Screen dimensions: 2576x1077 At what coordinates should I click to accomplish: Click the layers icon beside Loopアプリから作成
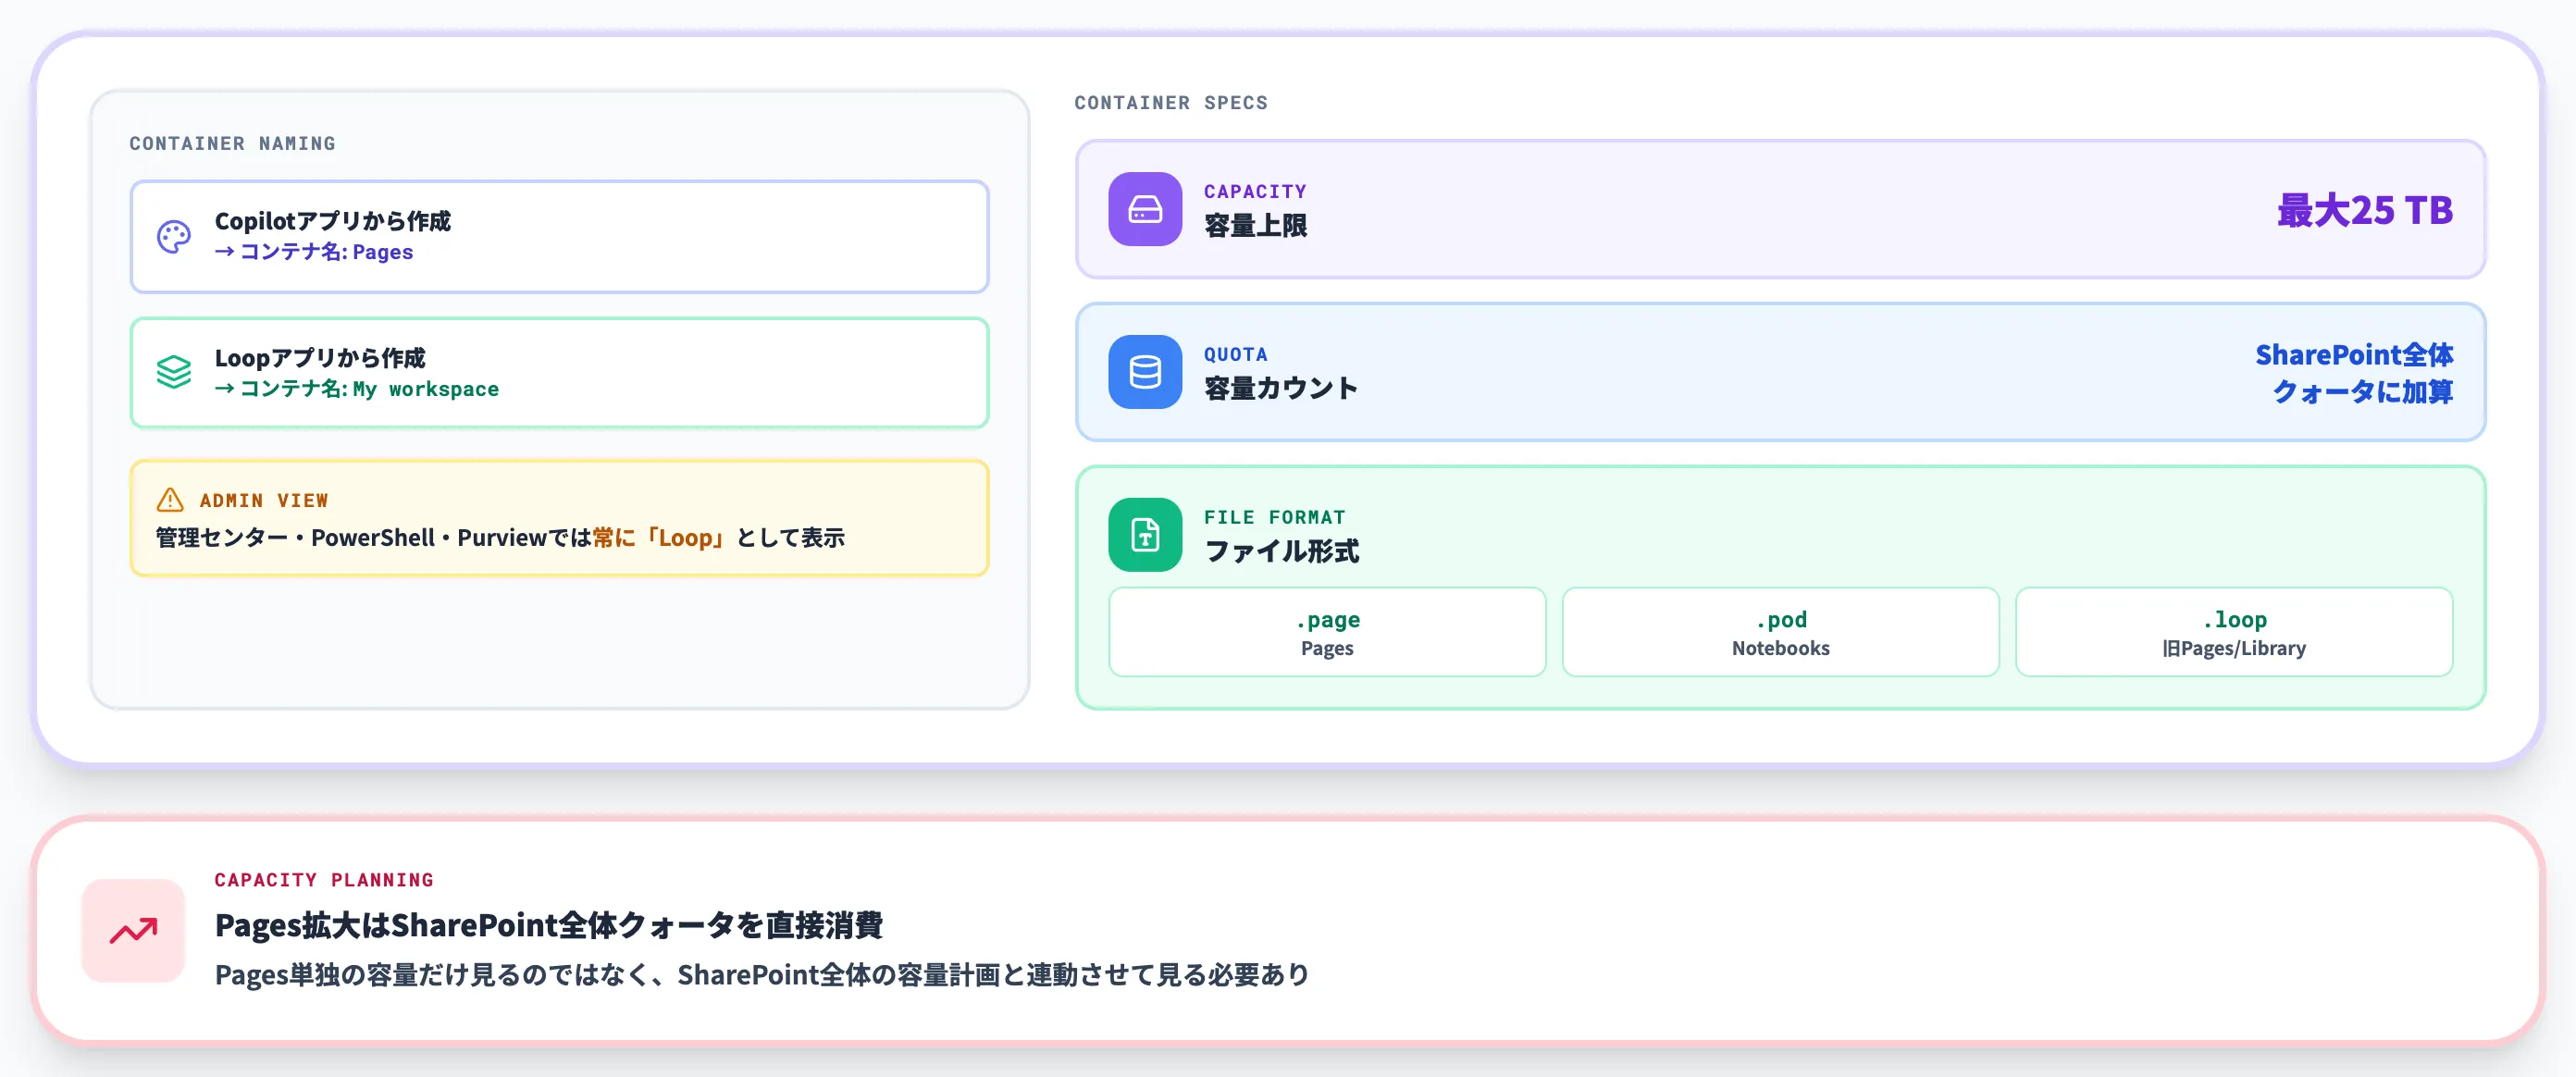[174, 373]
